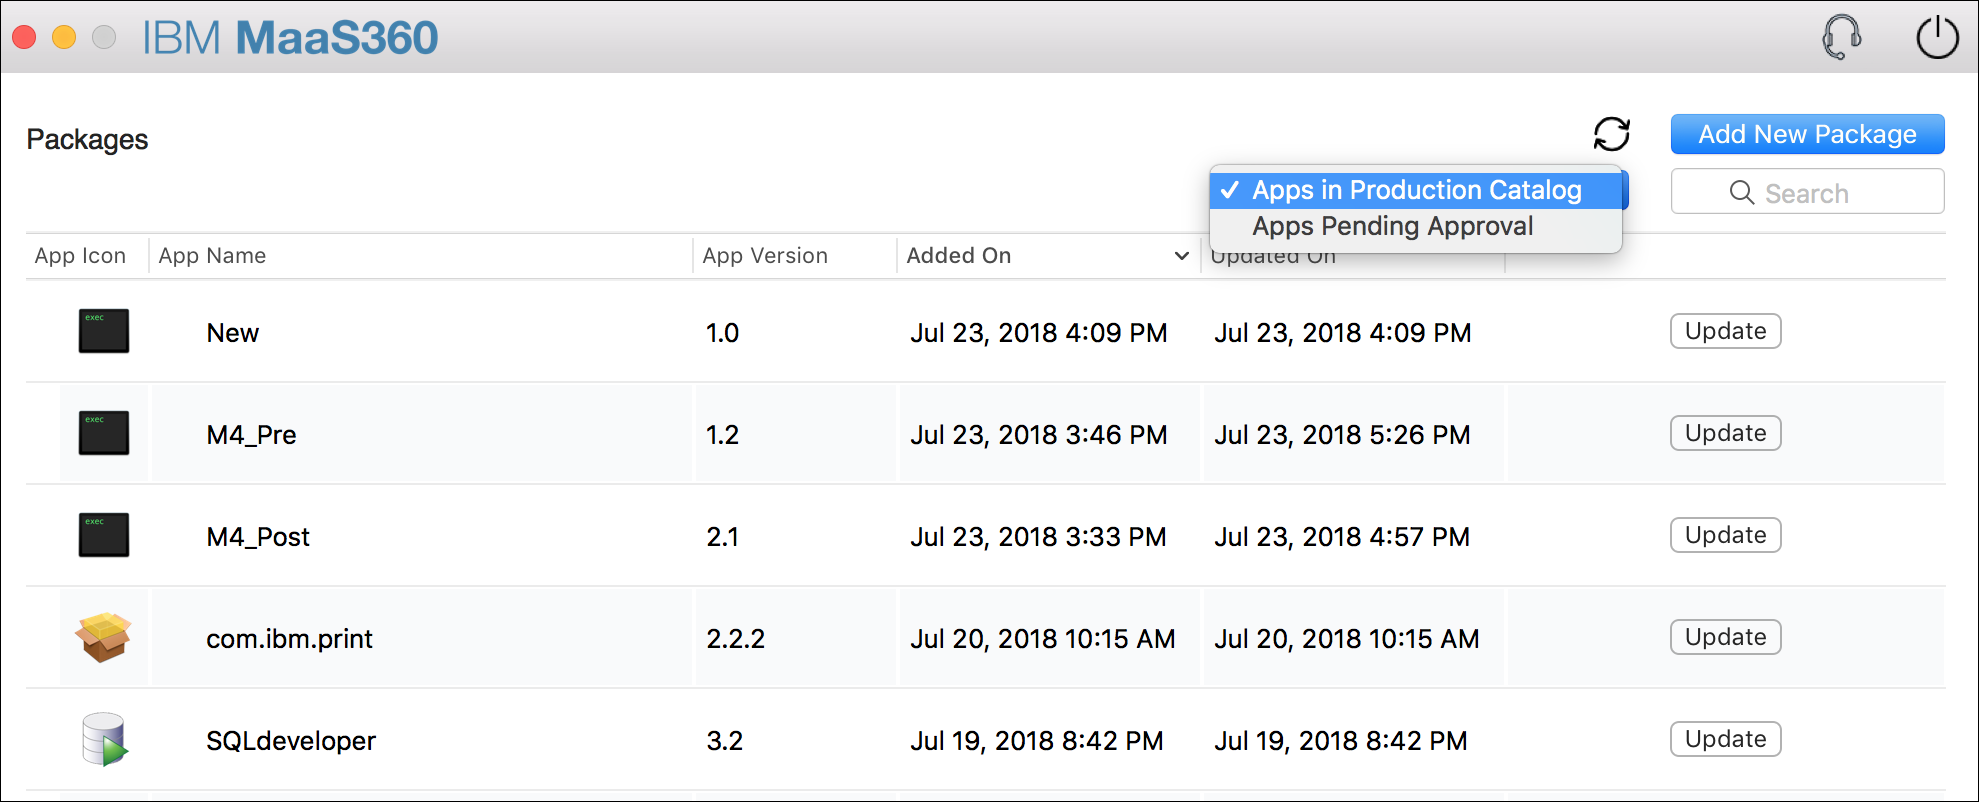Click the App Icon column header
Viewport: 1979px width, 802px height.
click(80, 256)
